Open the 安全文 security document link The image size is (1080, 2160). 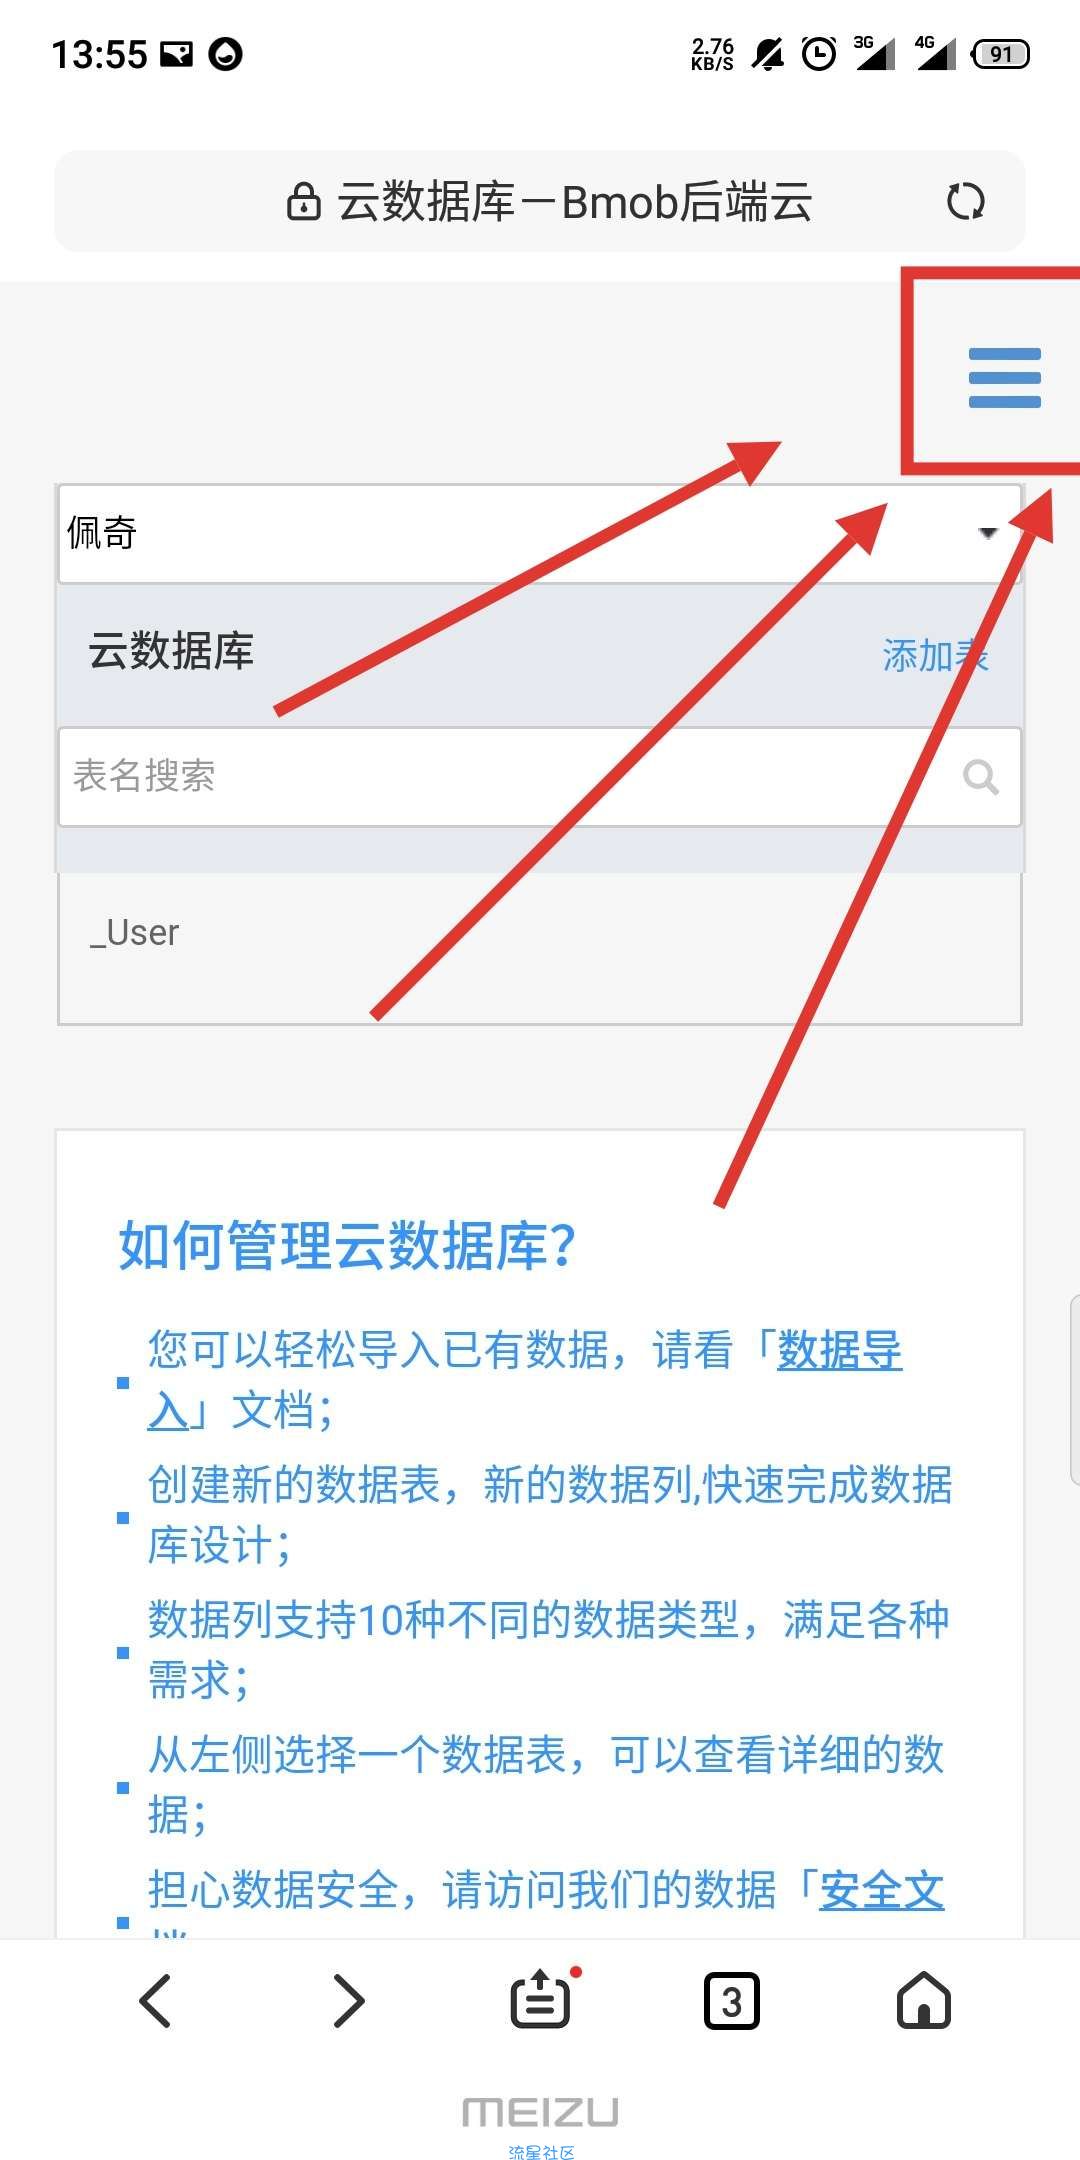click(881, 1891)
